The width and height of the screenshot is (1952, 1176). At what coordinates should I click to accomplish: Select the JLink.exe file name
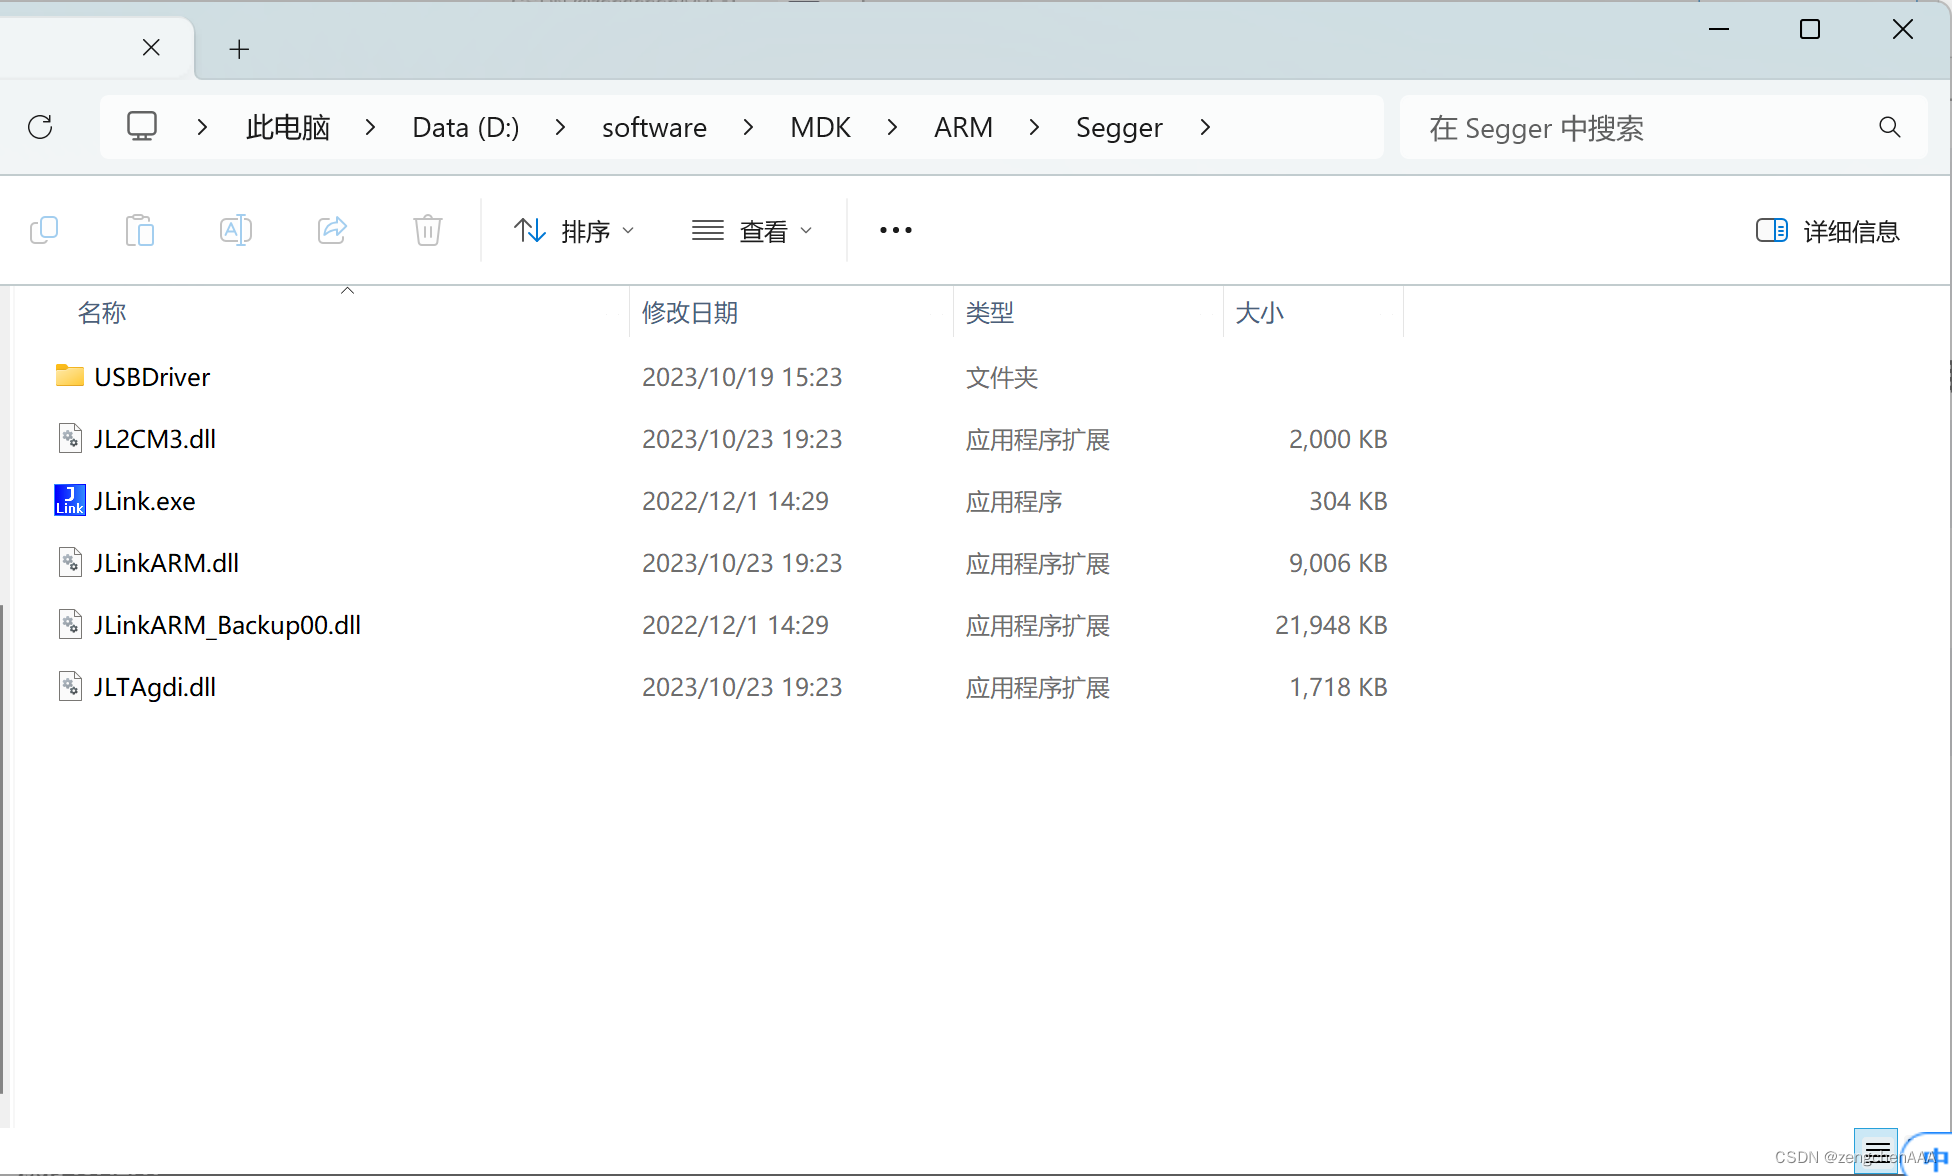click(145, 501)
